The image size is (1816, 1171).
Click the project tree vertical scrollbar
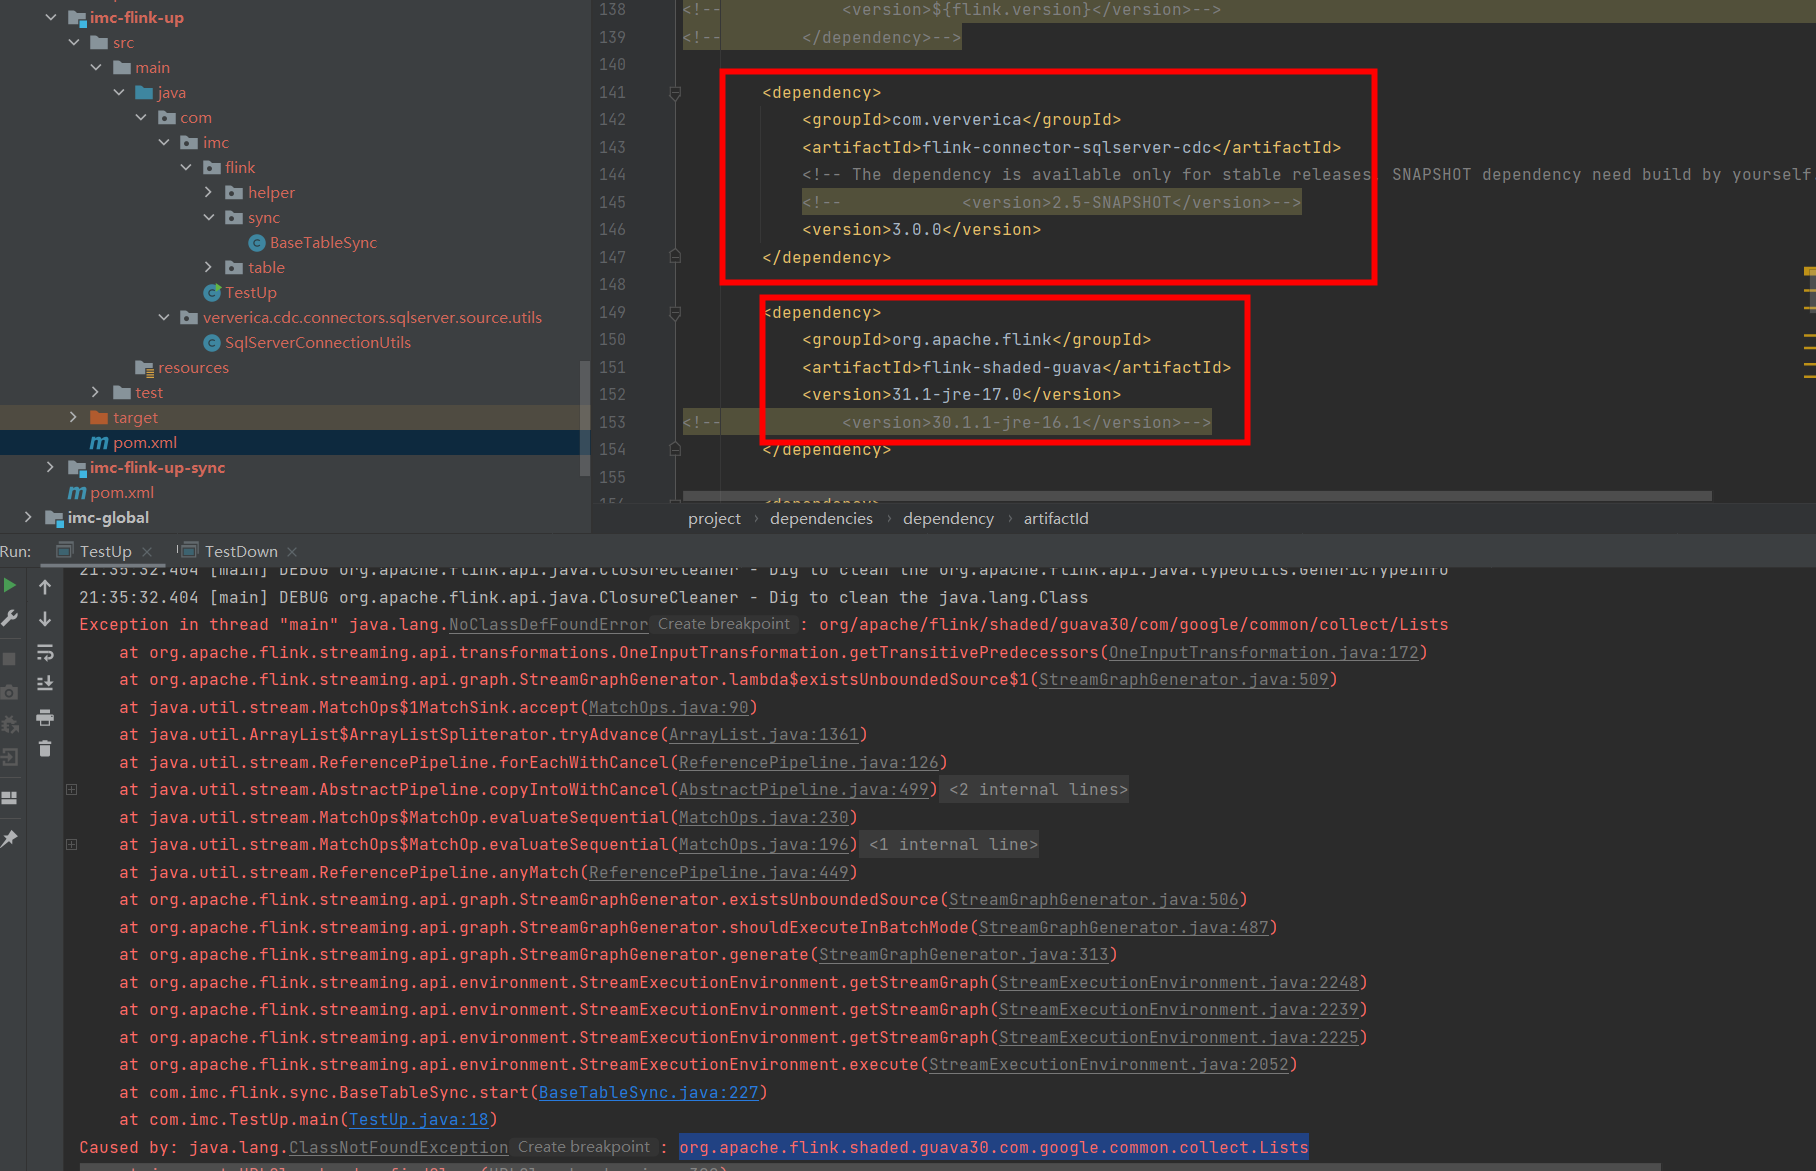point(585,418)
